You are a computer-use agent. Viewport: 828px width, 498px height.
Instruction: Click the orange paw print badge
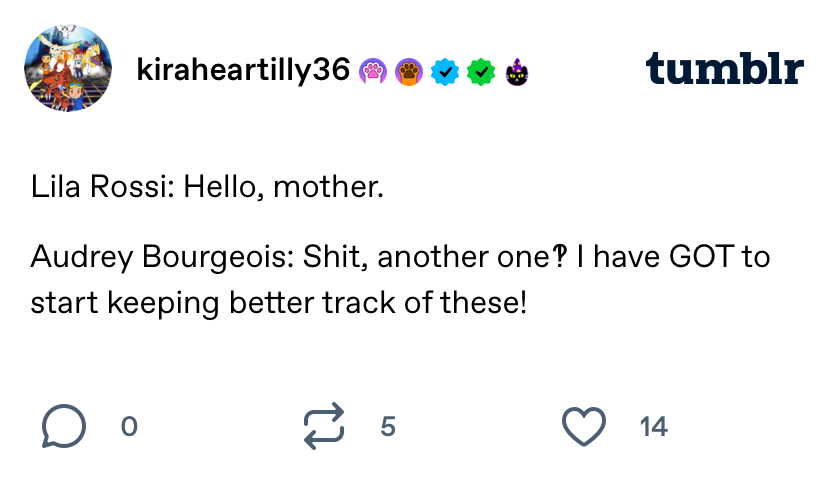[409, 72]
